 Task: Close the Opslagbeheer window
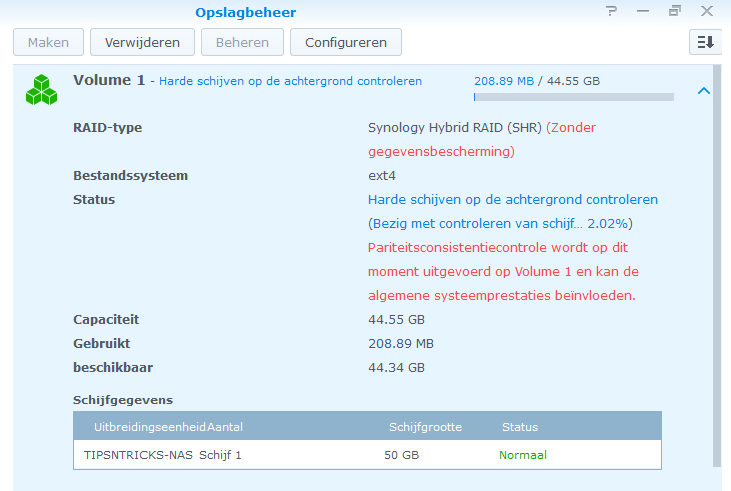pyautogui.click(x=707, y=11)
